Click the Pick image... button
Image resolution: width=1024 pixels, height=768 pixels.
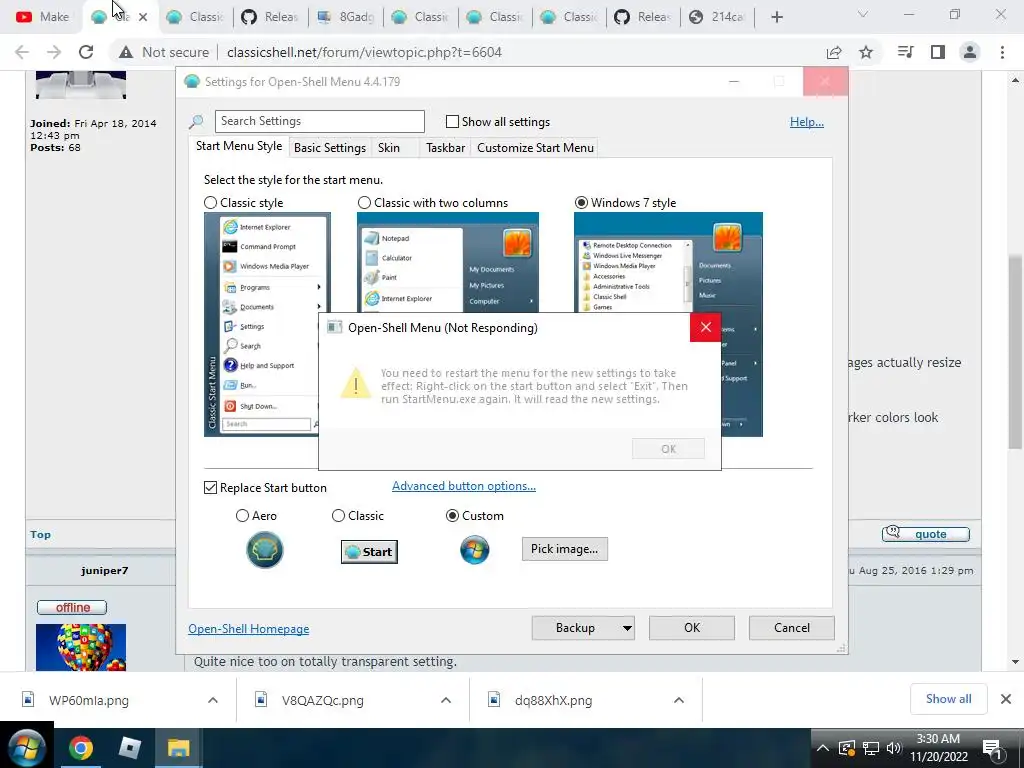click(564, 549)
